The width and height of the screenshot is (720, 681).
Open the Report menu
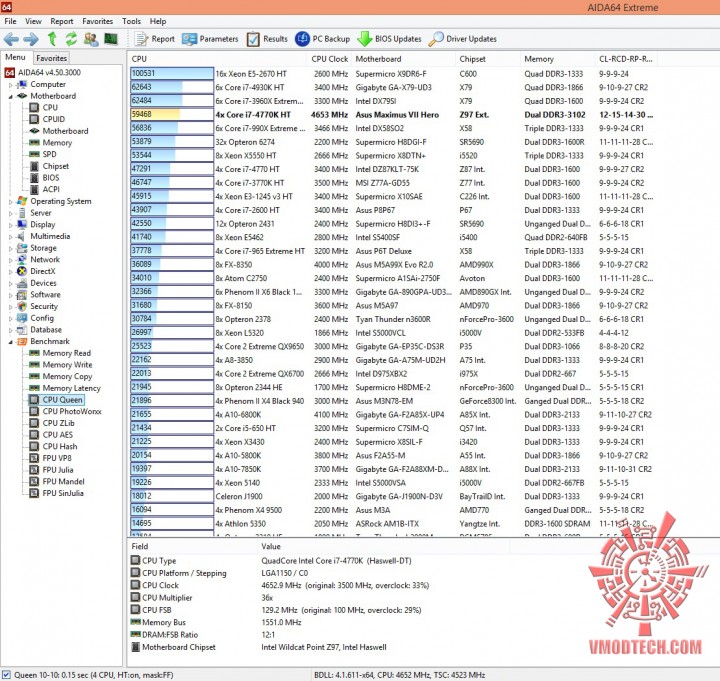62,21
